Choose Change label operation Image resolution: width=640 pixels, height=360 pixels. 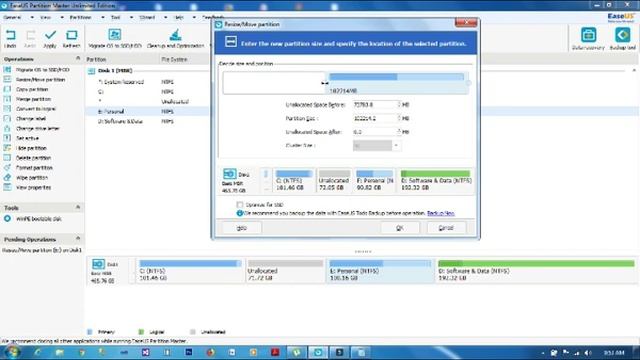click(31, 119)
